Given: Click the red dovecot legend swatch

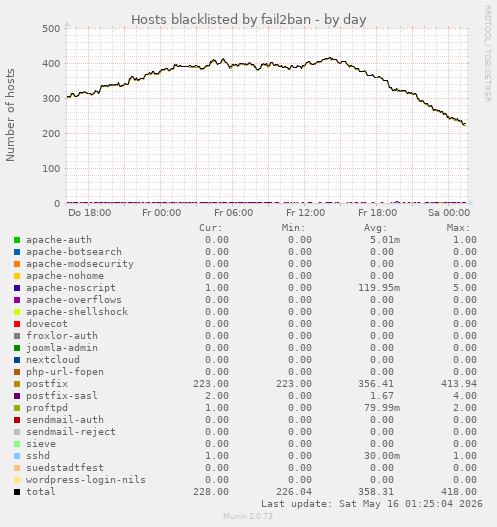Looking at the screenshot, I should coord(17,324).
